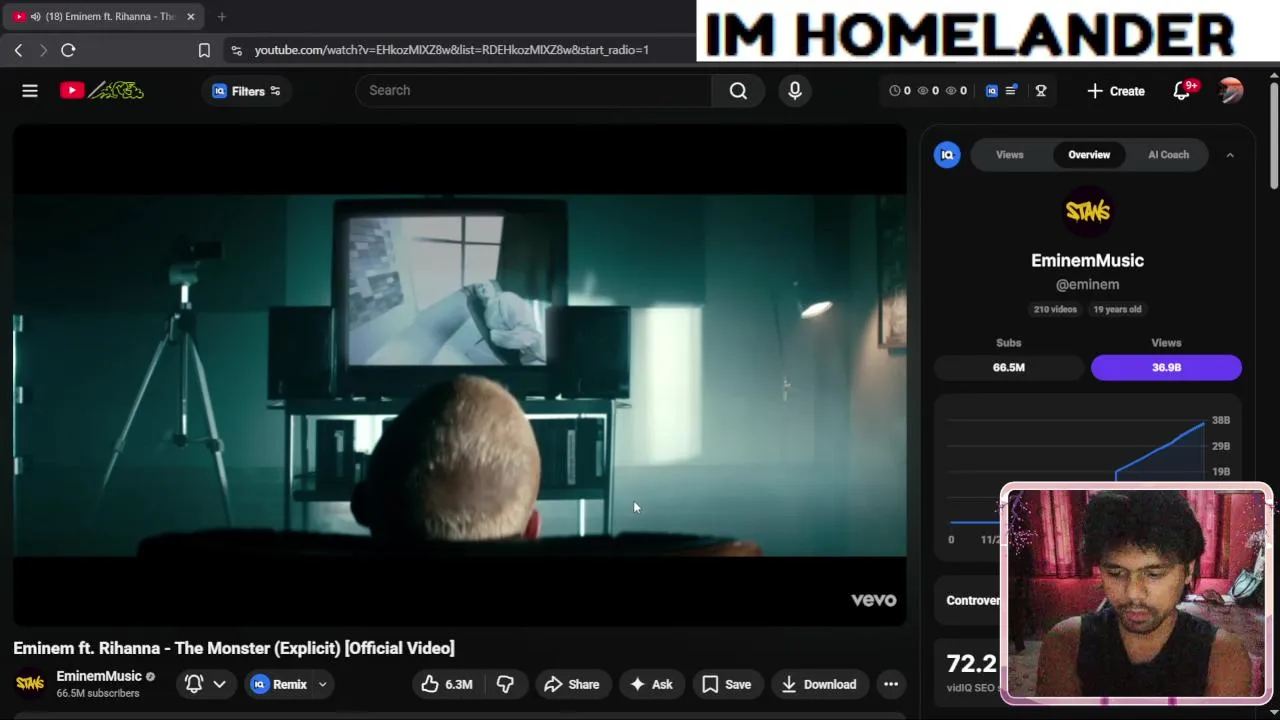Reload the page
1280x720 pixels.
68,50
